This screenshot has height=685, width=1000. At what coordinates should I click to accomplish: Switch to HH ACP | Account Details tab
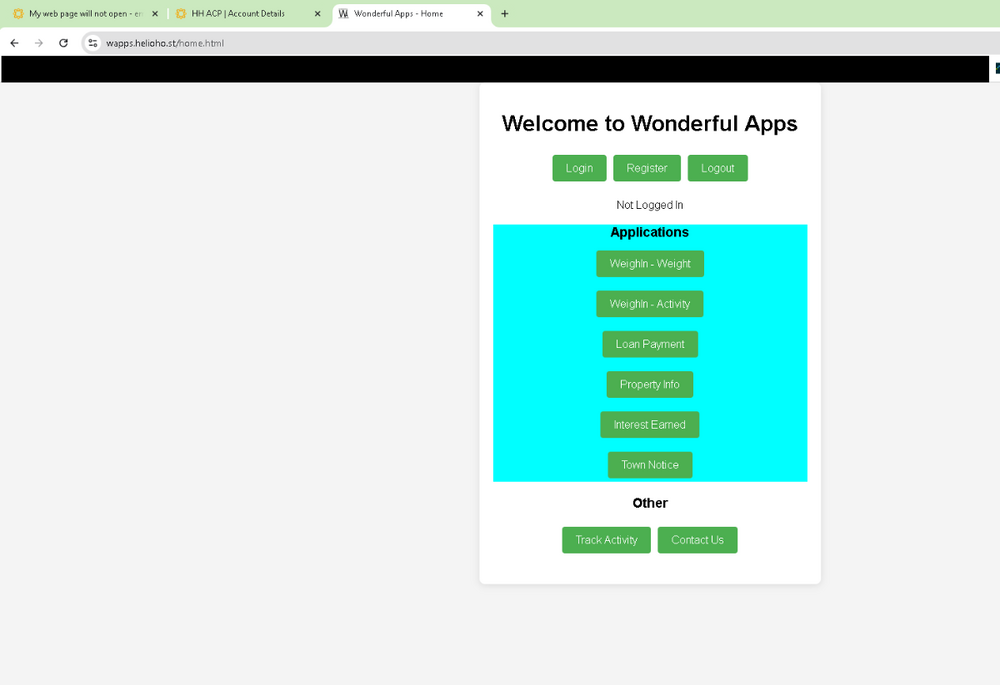(238, 14)
